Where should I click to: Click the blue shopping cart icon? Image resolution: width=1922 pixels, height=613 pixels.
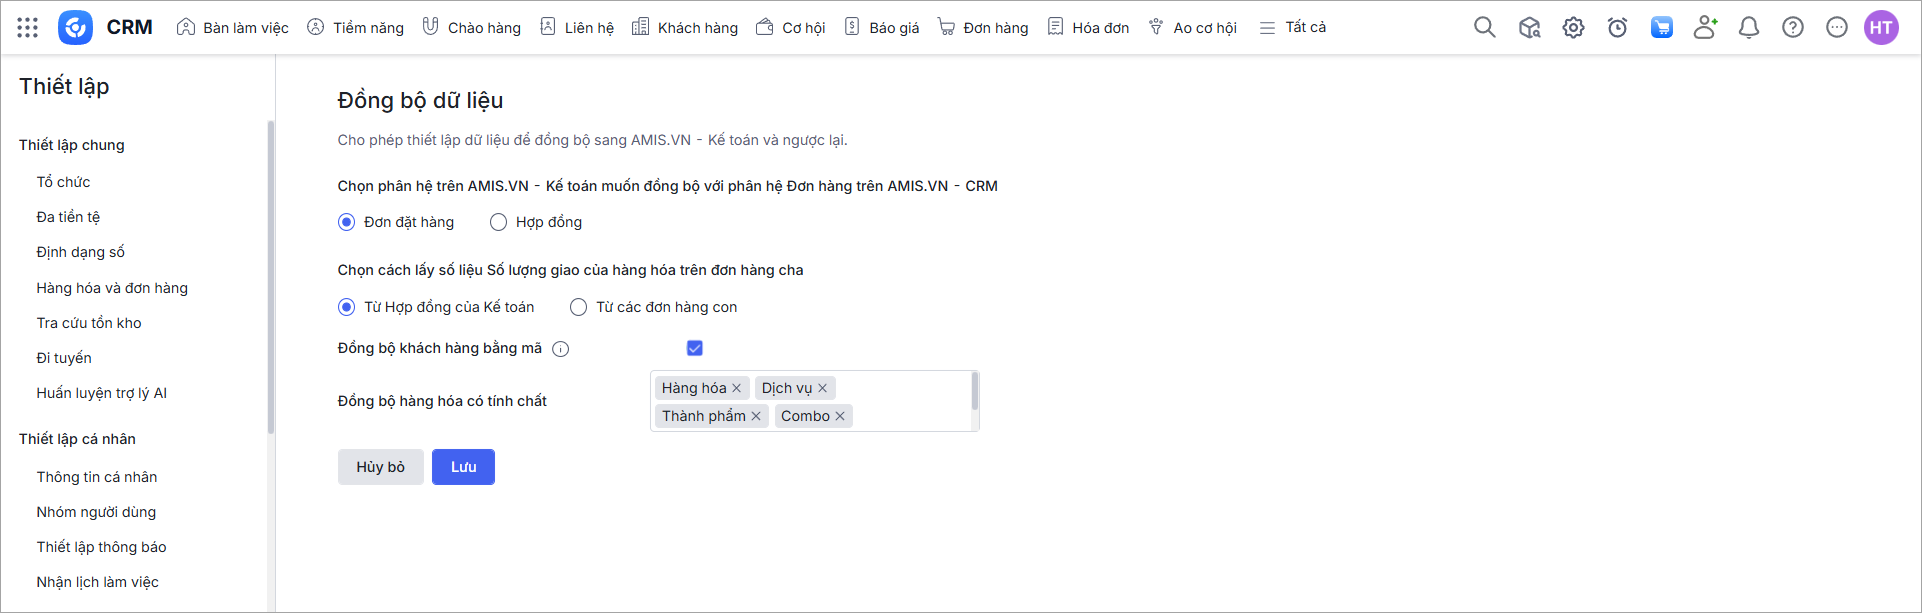click(1661, 28)
